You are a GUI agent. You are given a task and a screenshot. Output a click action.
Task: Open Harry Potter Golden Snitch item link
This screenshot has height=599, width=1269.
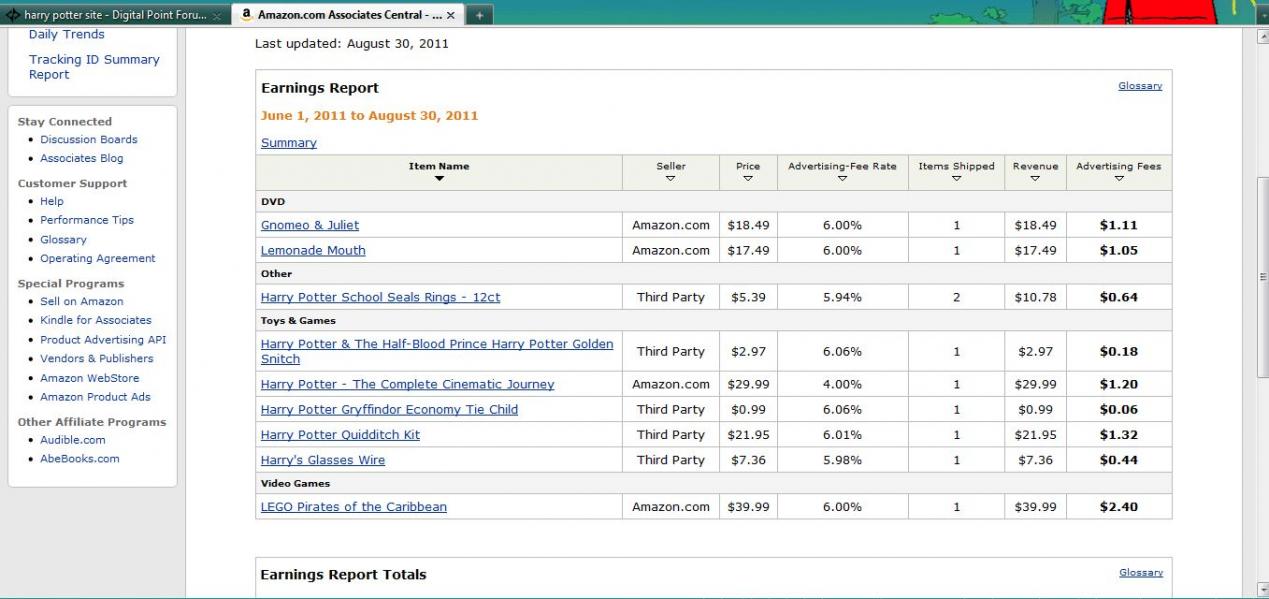click(x=437, y=351)
